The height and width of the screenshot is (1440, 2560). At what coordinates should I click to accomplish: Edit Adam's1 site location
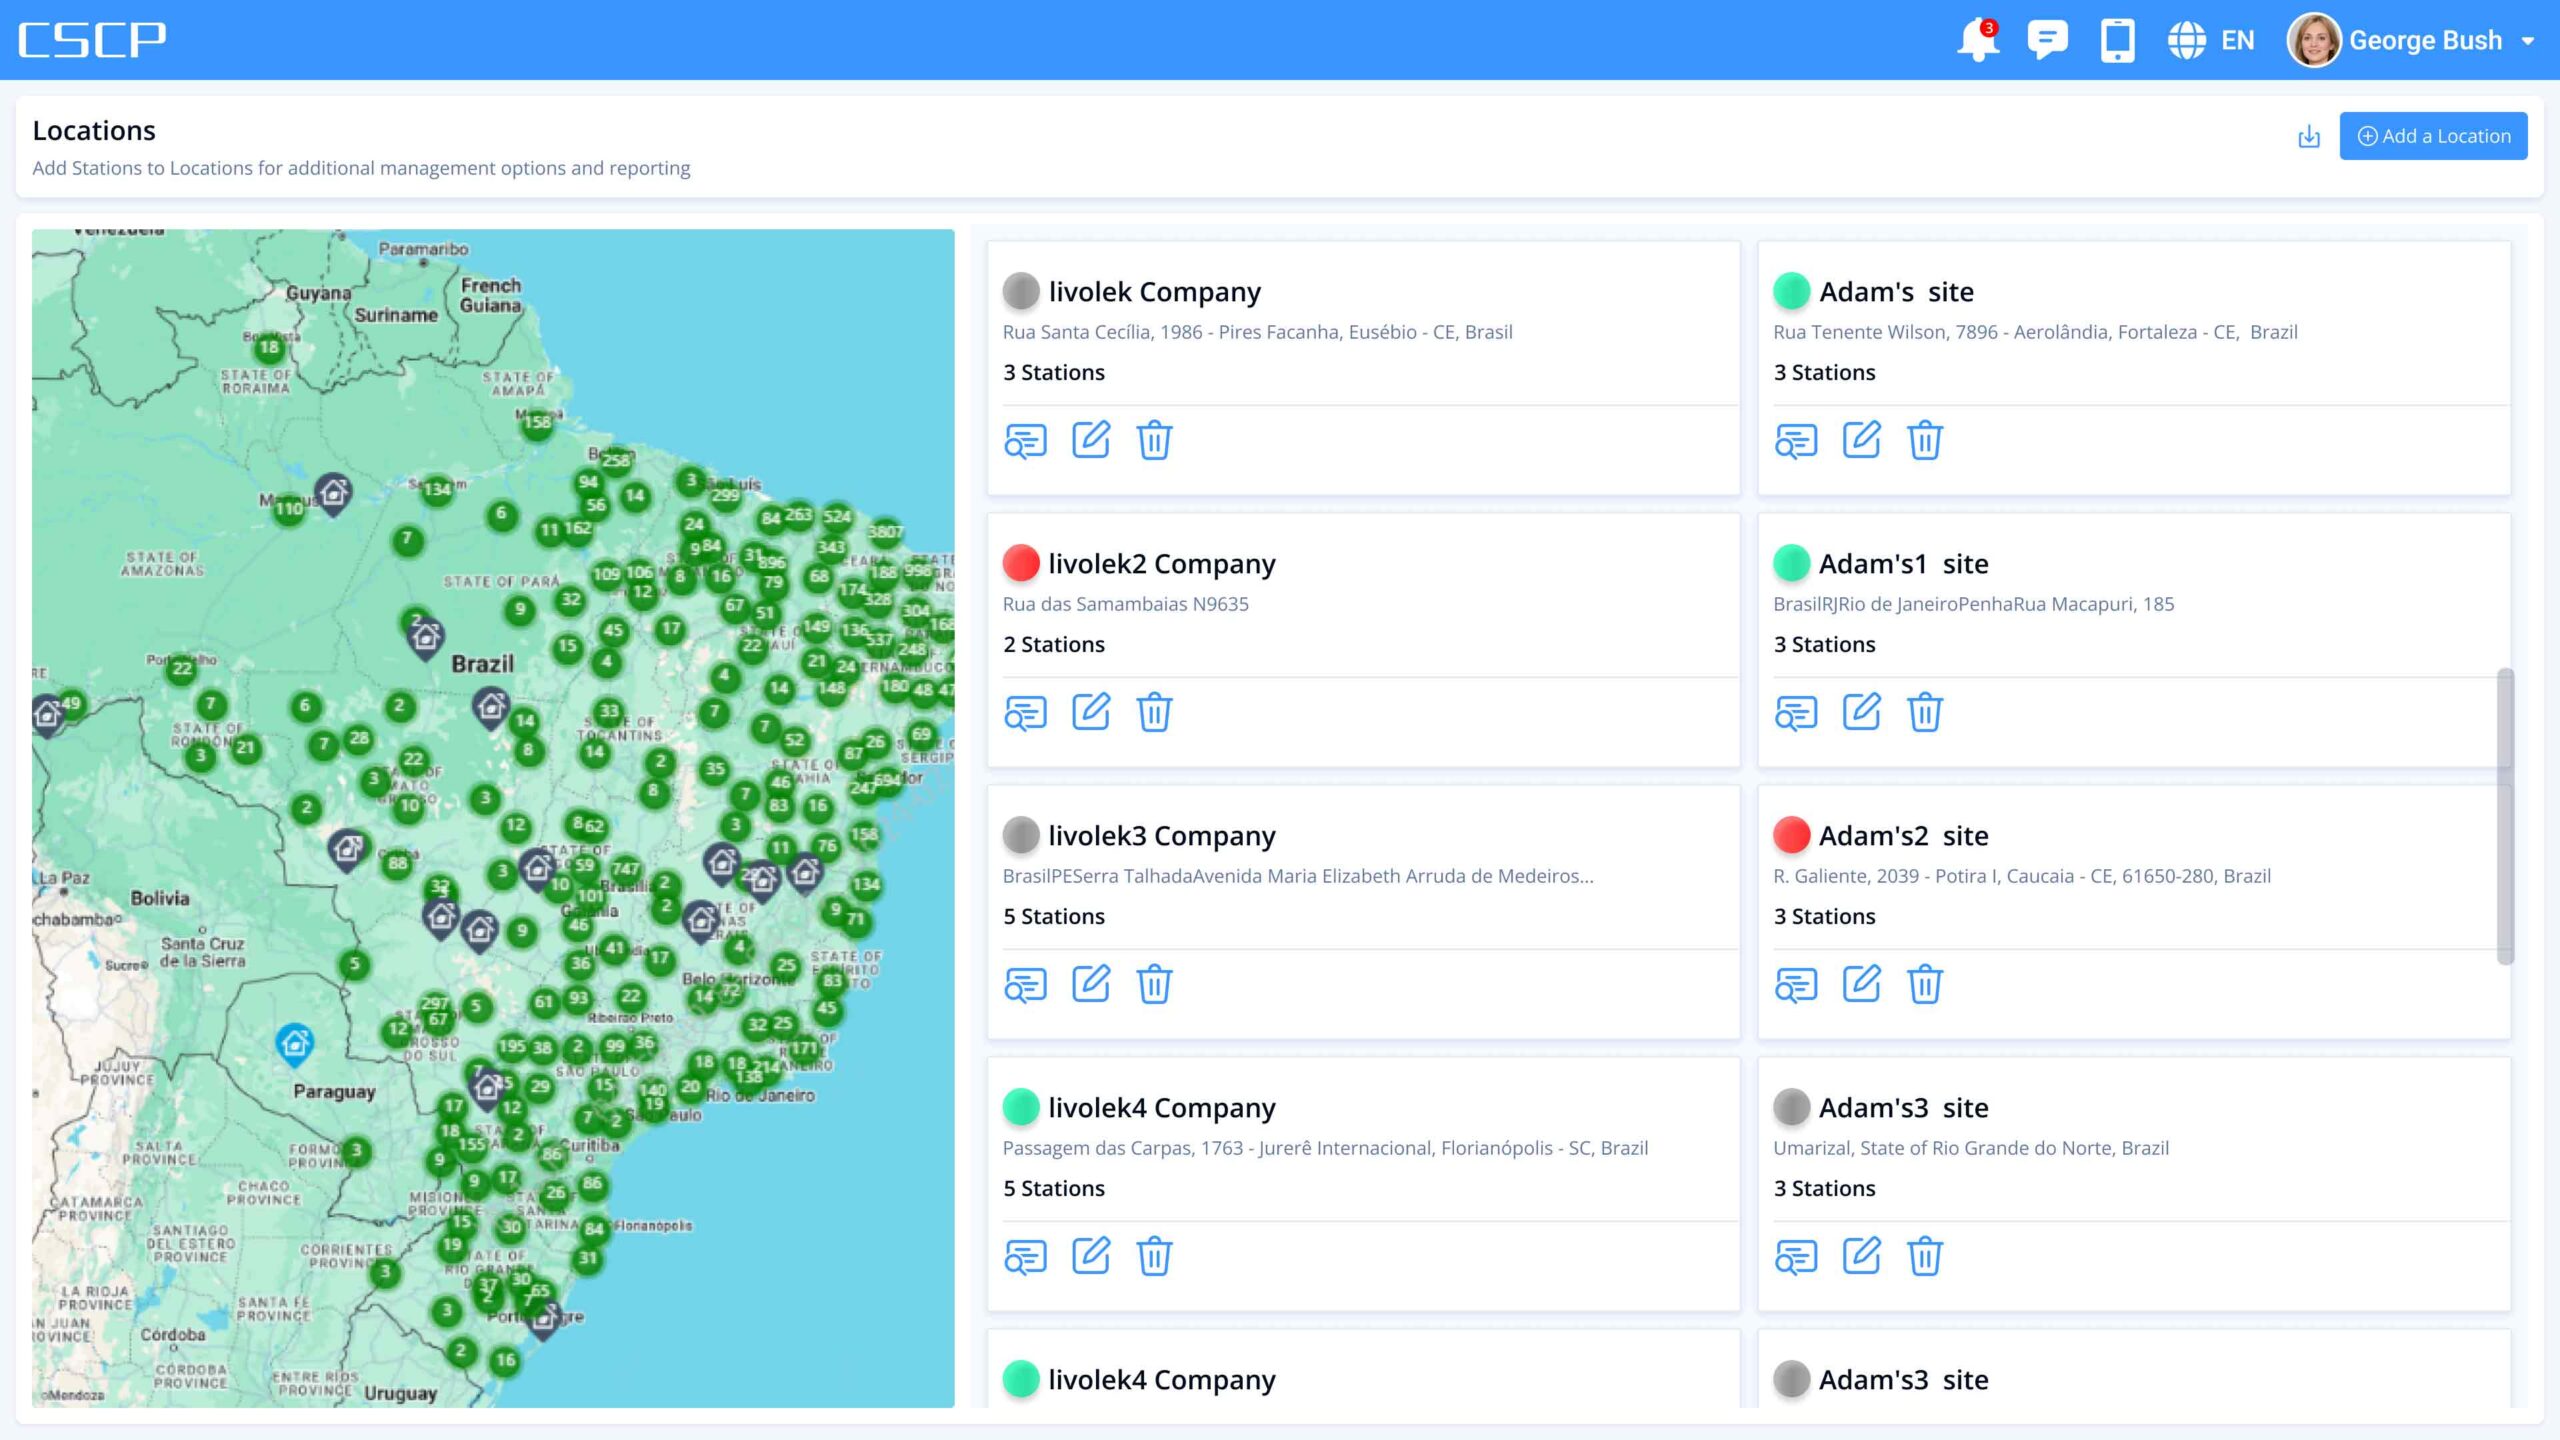pyautogui.click(x=1861, y=712)
